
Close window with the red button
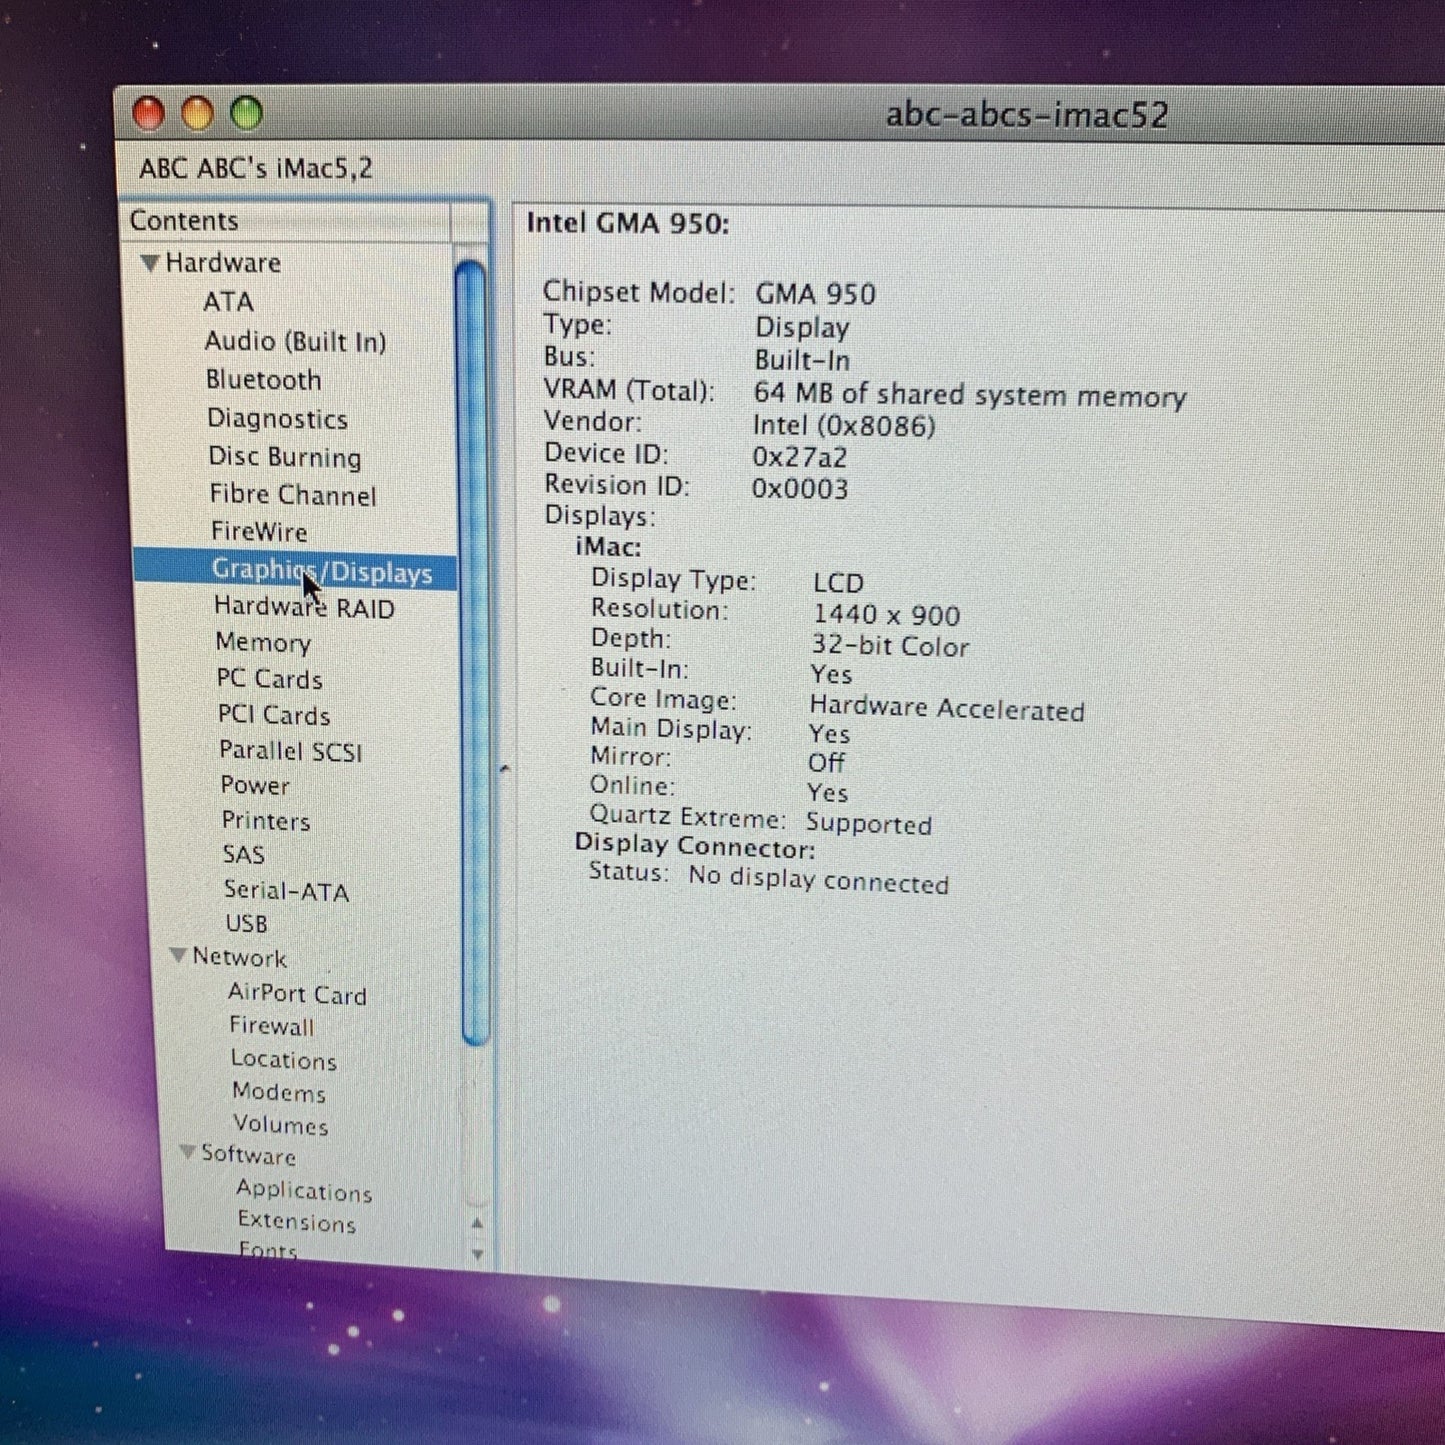click(148, 114)
